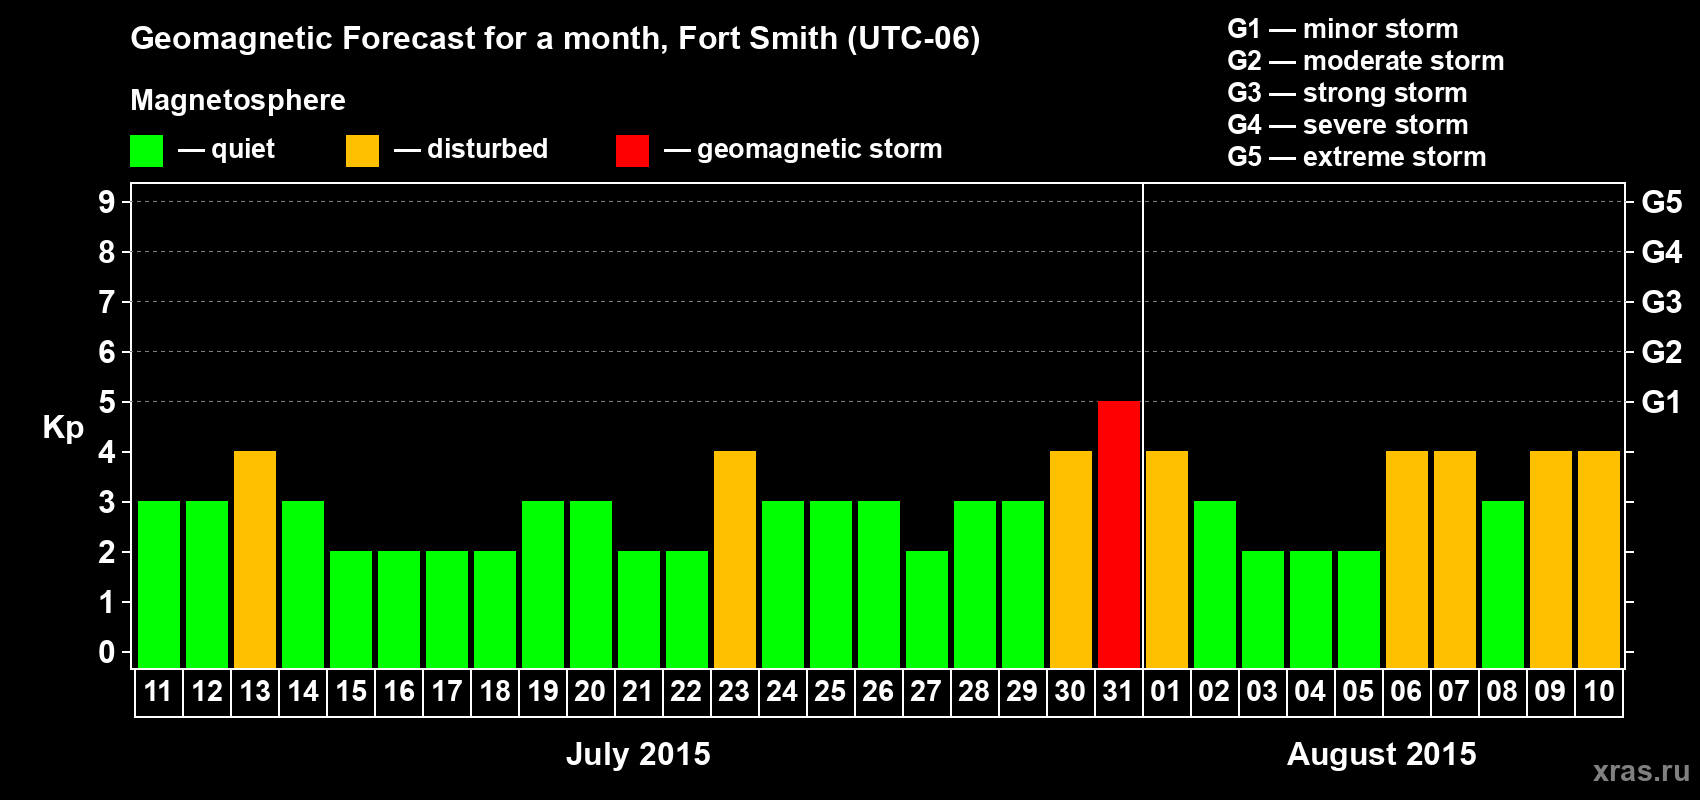Click 'G4 — severe storm' legend line
The width and height of the screenshot is (1700, 800).
pos(1348,125)
